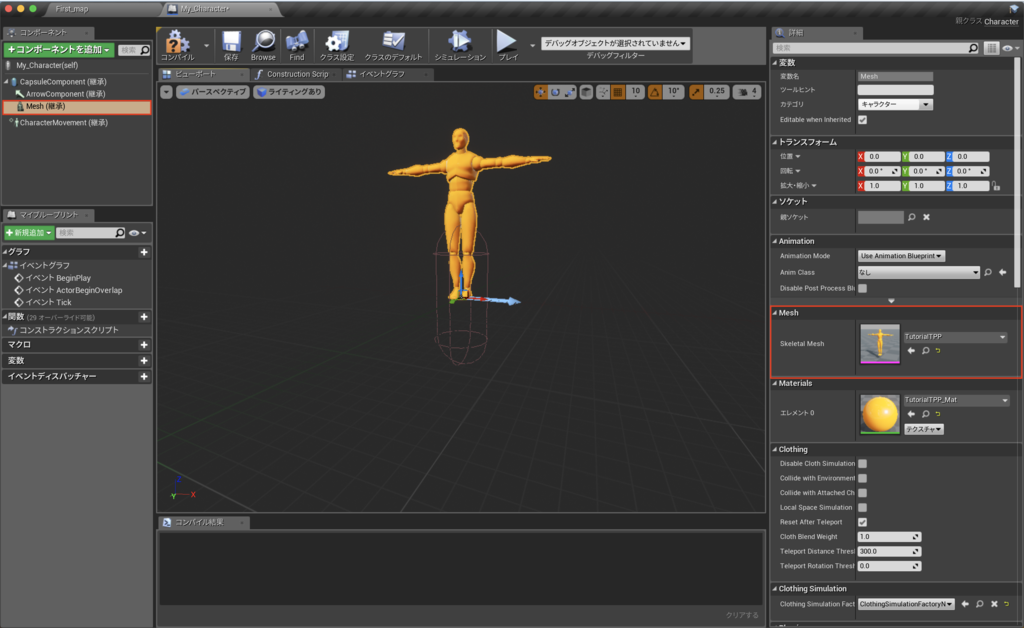Add new graph with グラフ plus
Image resolution: width=1024 pixels, height=628 pixels.
click(x=144, y=252)
